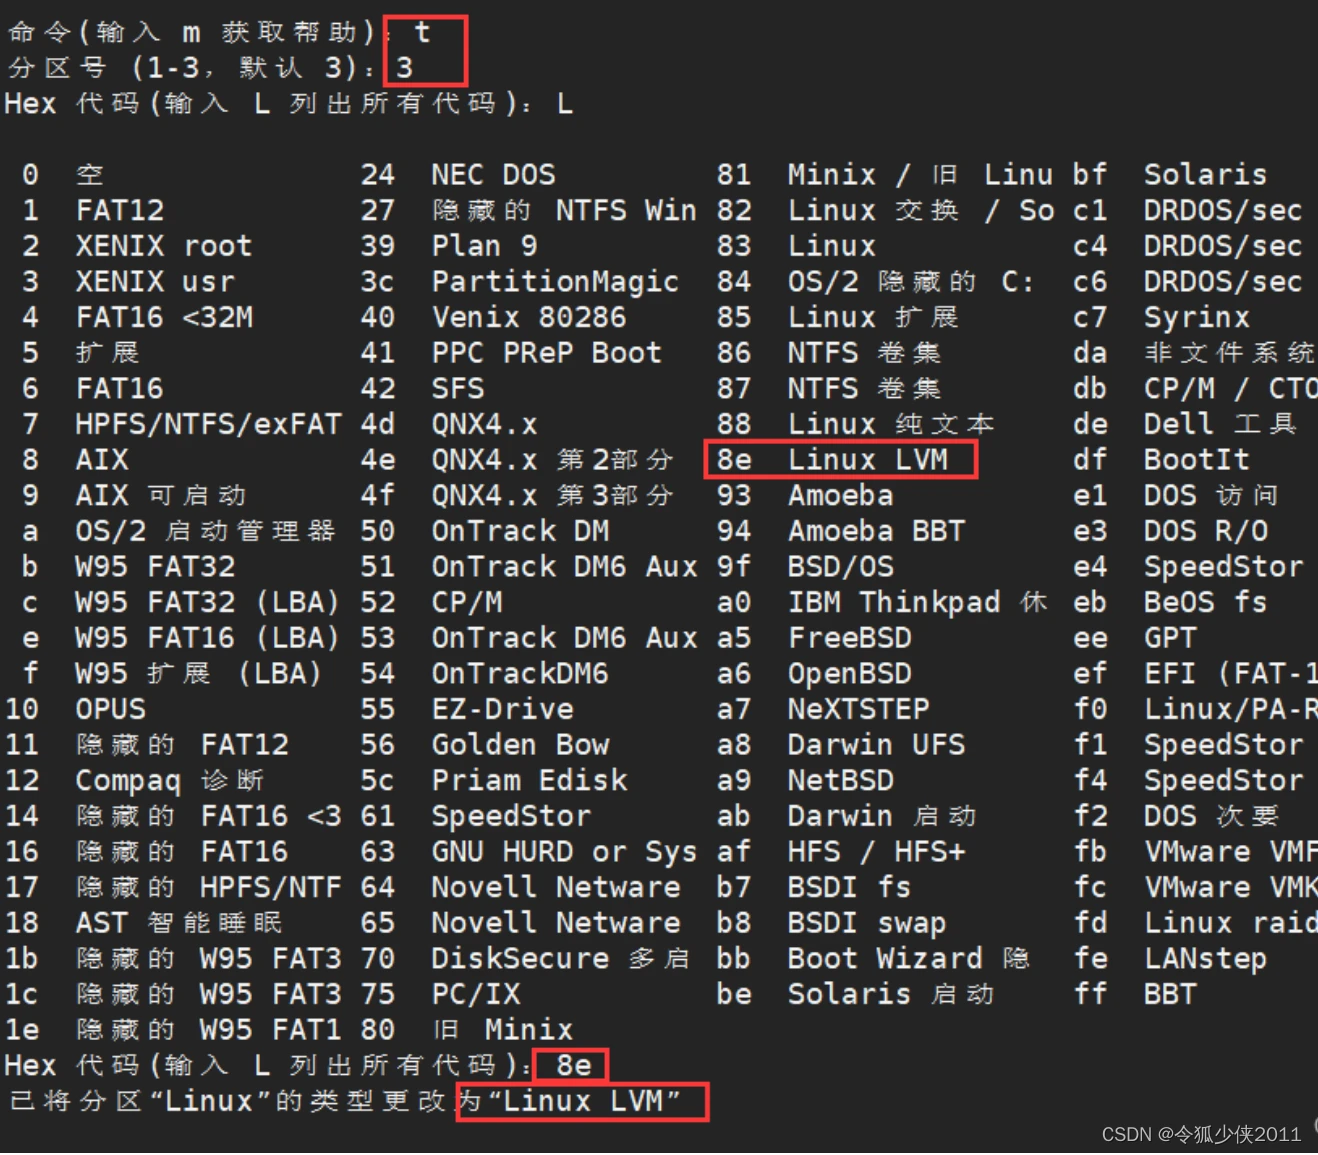Viewport: 1318px width, 1155px height.
Task: Select the "FreeBSD" entry with code a5
Action: [x=849, y=638]
